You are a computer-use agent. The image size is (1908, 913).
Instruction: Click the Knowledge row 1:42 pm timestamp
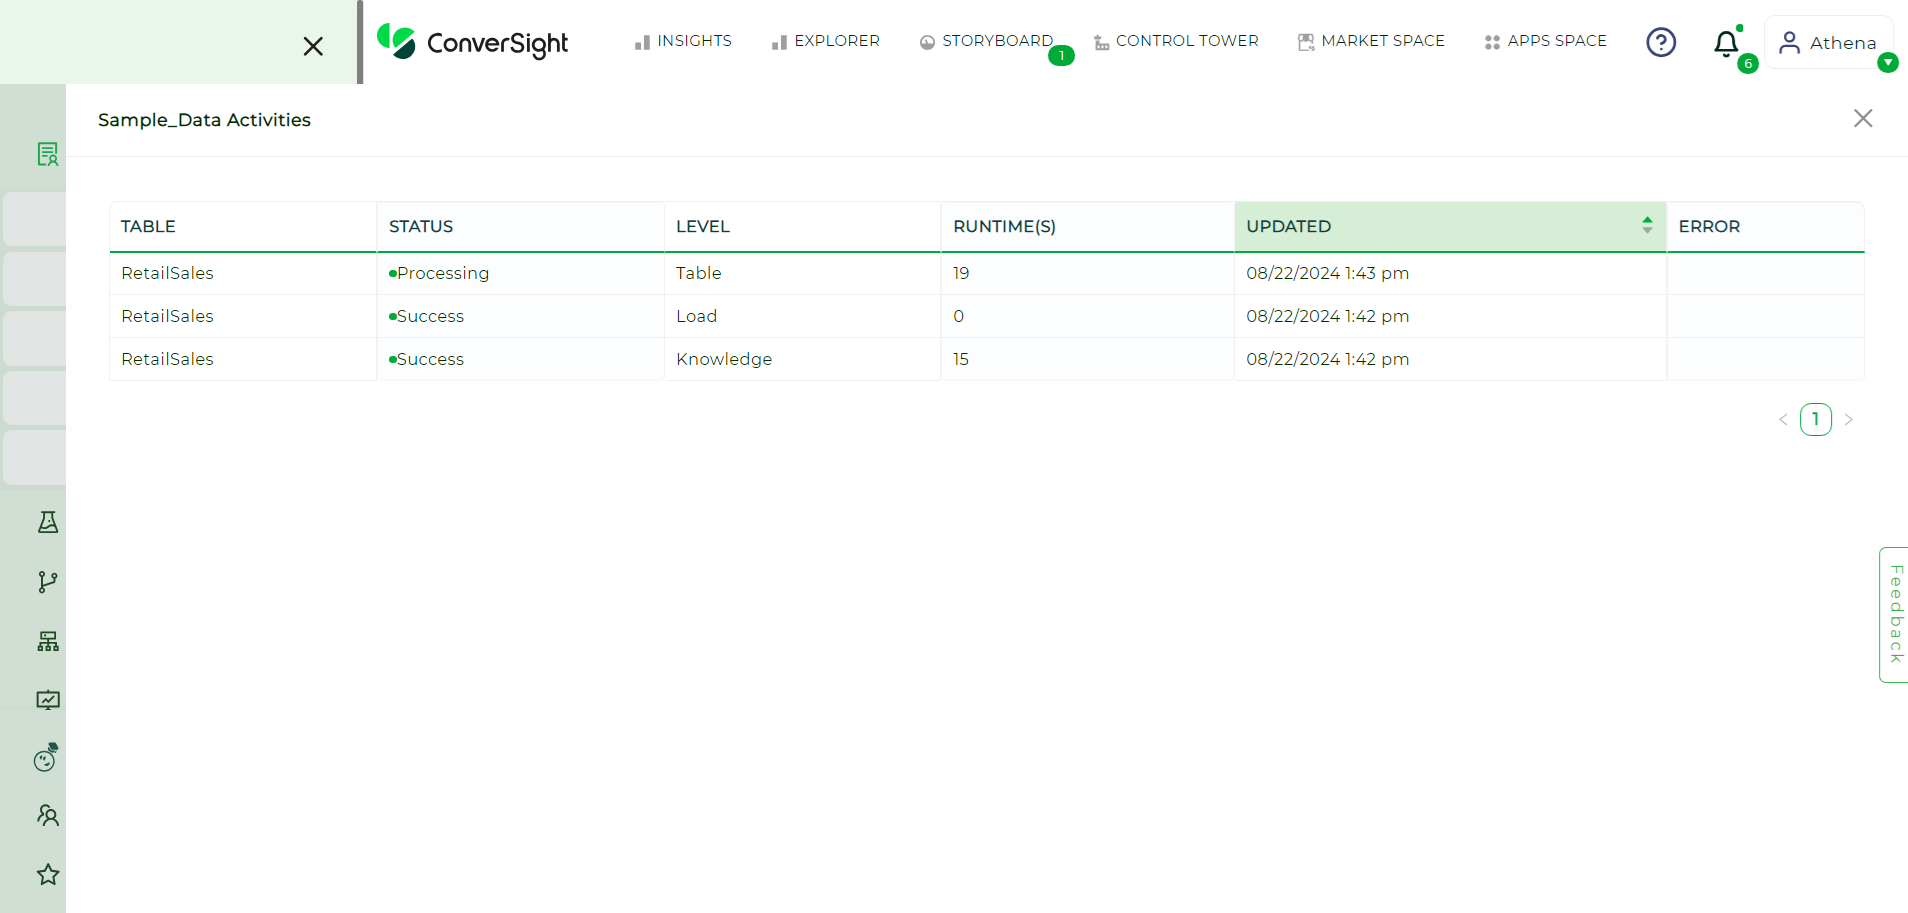click(x=1327, y=359)
